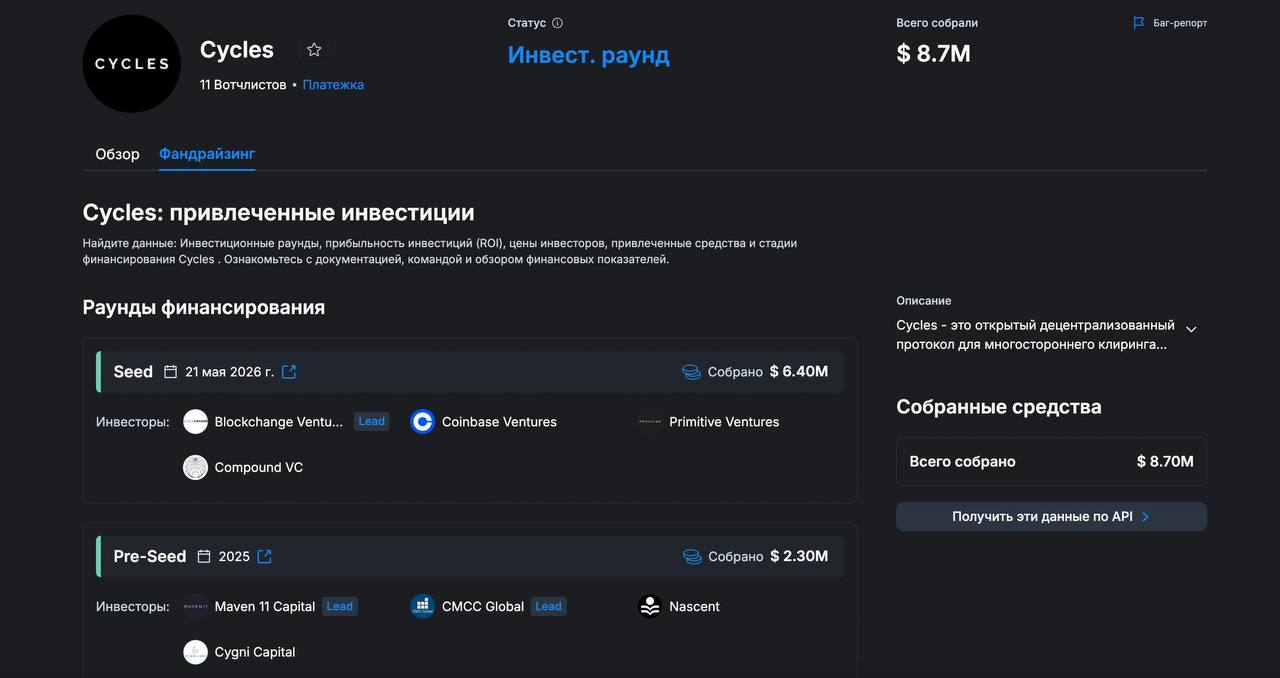This screenshot has height=678, width=1280.
Task: Click the Cygni Capital logo icon
Action: (195, 652)
